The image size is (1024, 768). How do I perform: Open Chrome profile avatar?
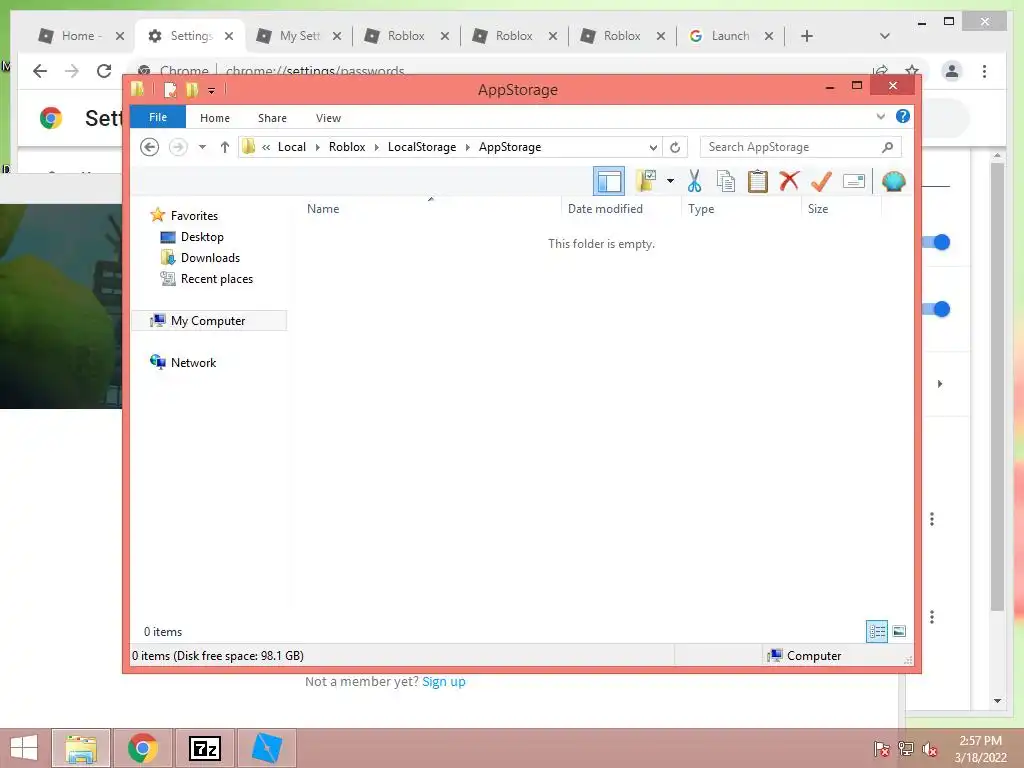pyautogui.click(x=952, y=71)
